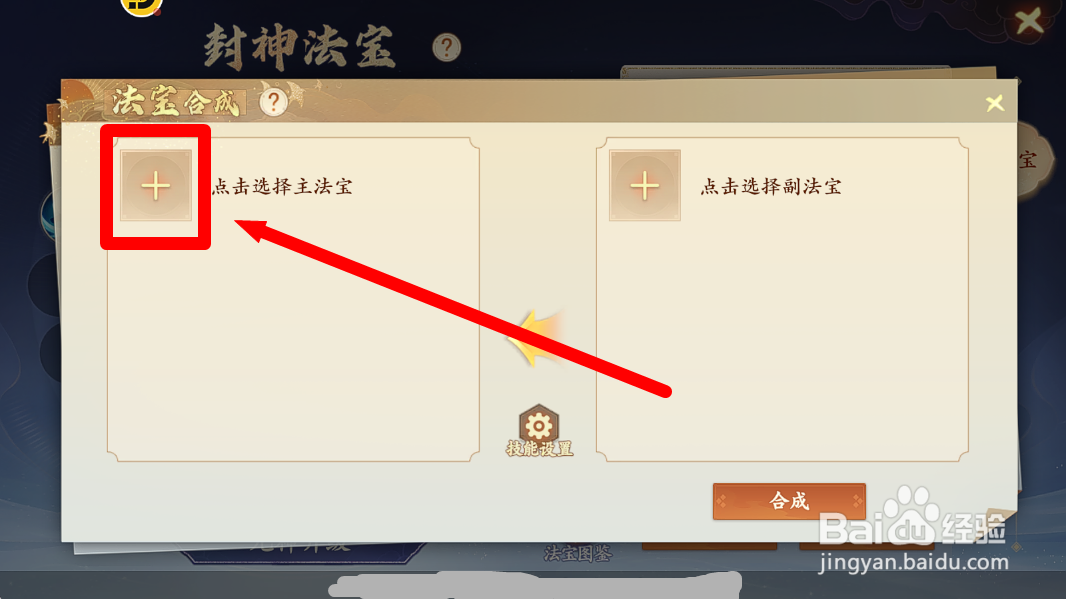Click the empty area of main treasure panel

point(293,340)
